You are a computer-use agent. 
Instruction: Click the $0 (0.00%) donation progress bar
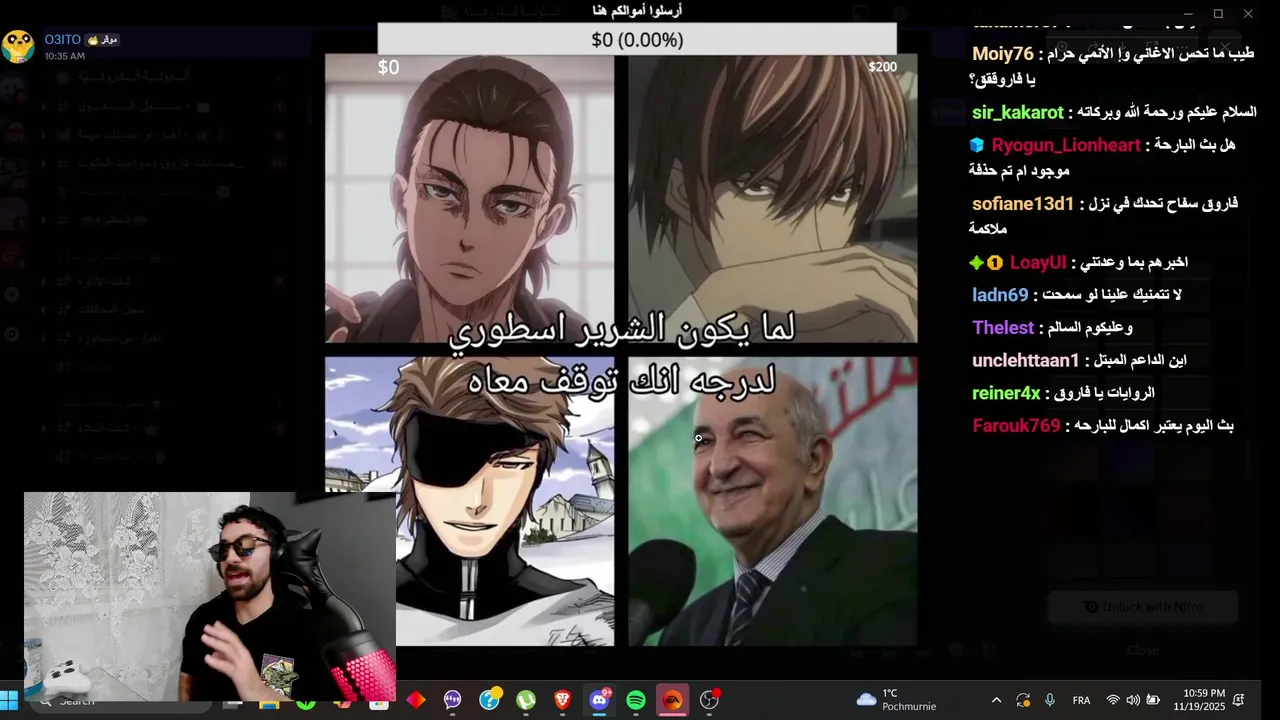click(x=637, y=39)
